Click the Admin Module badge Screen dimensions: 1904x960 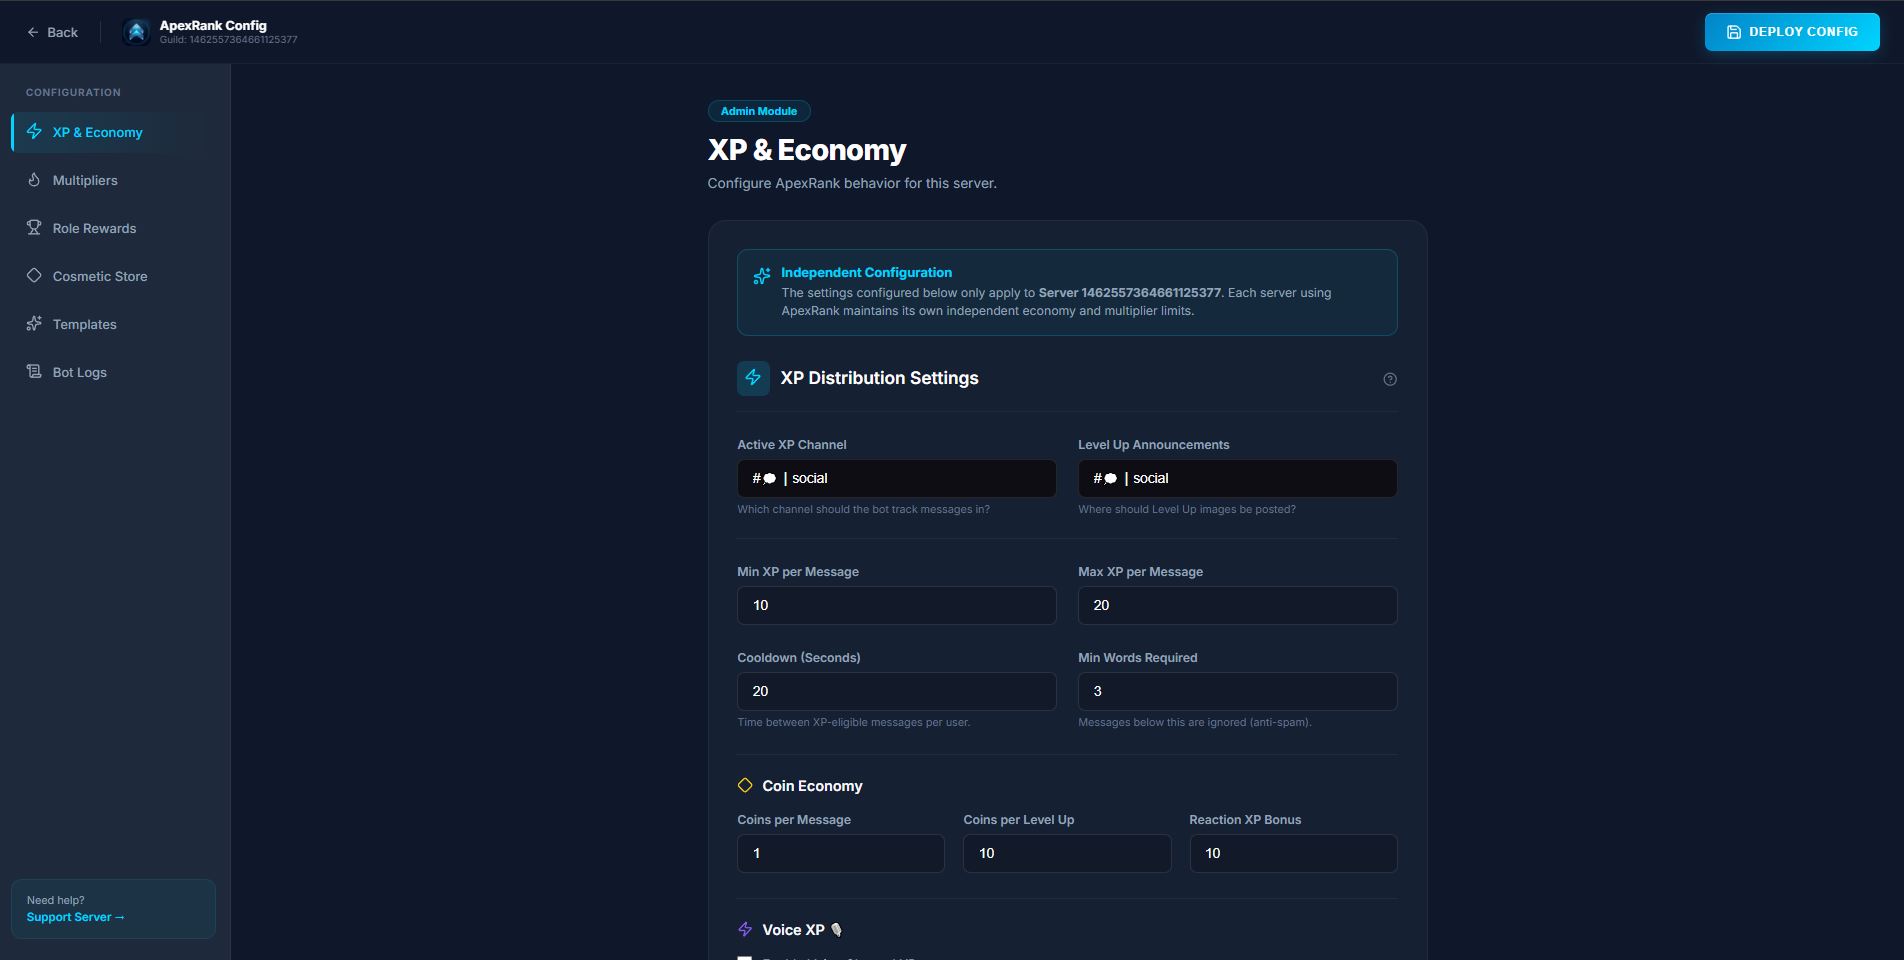[759, 111]
